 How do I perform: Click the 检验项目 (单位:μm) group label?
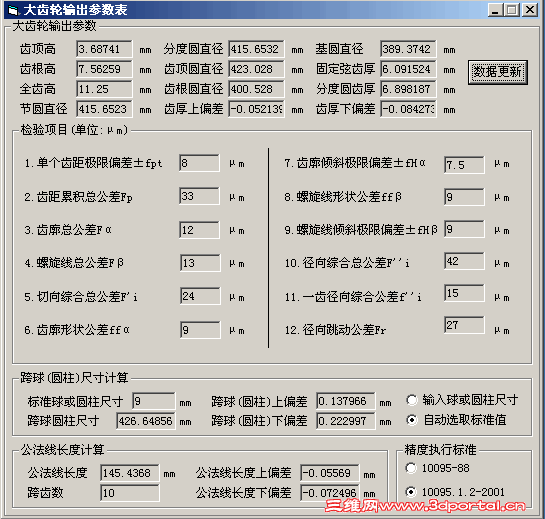[74, 130]
